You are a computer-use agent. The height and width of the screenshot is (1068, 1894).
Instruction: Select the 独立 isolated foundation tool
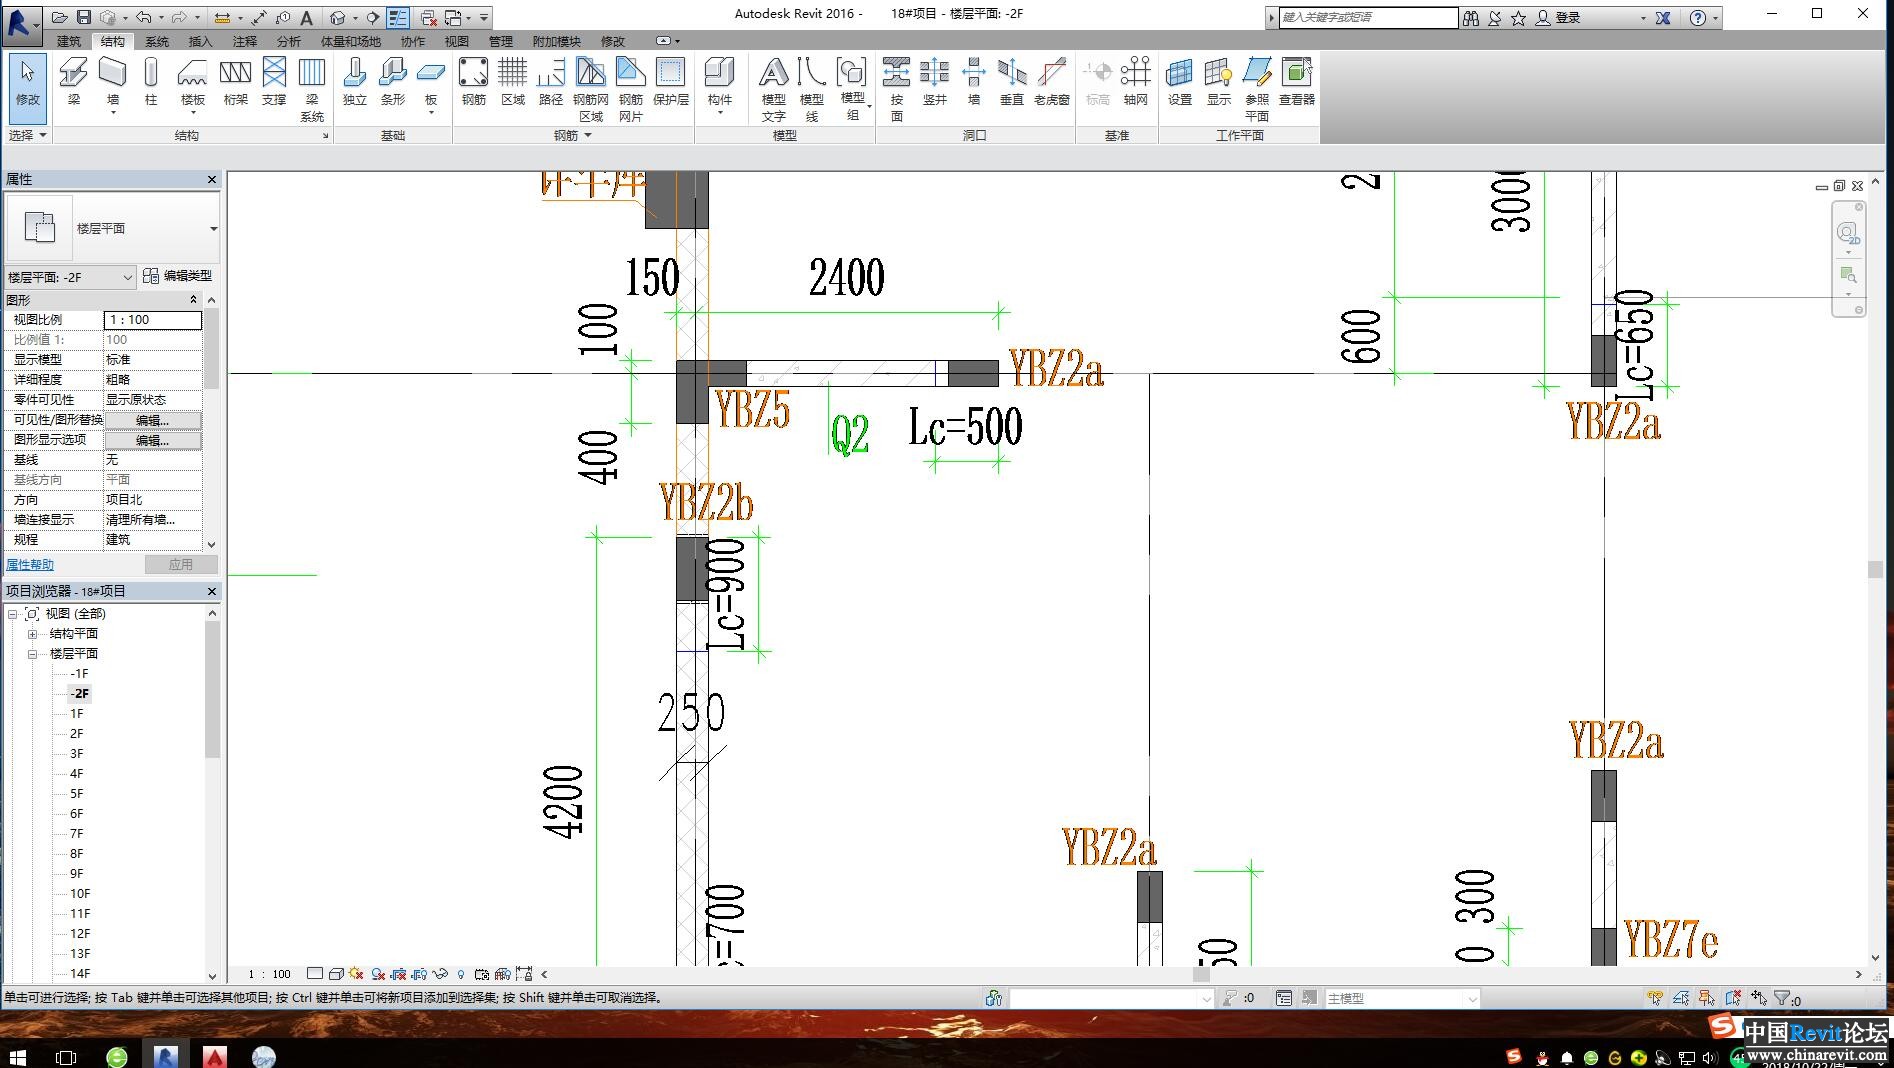click(x=354, y=81)
